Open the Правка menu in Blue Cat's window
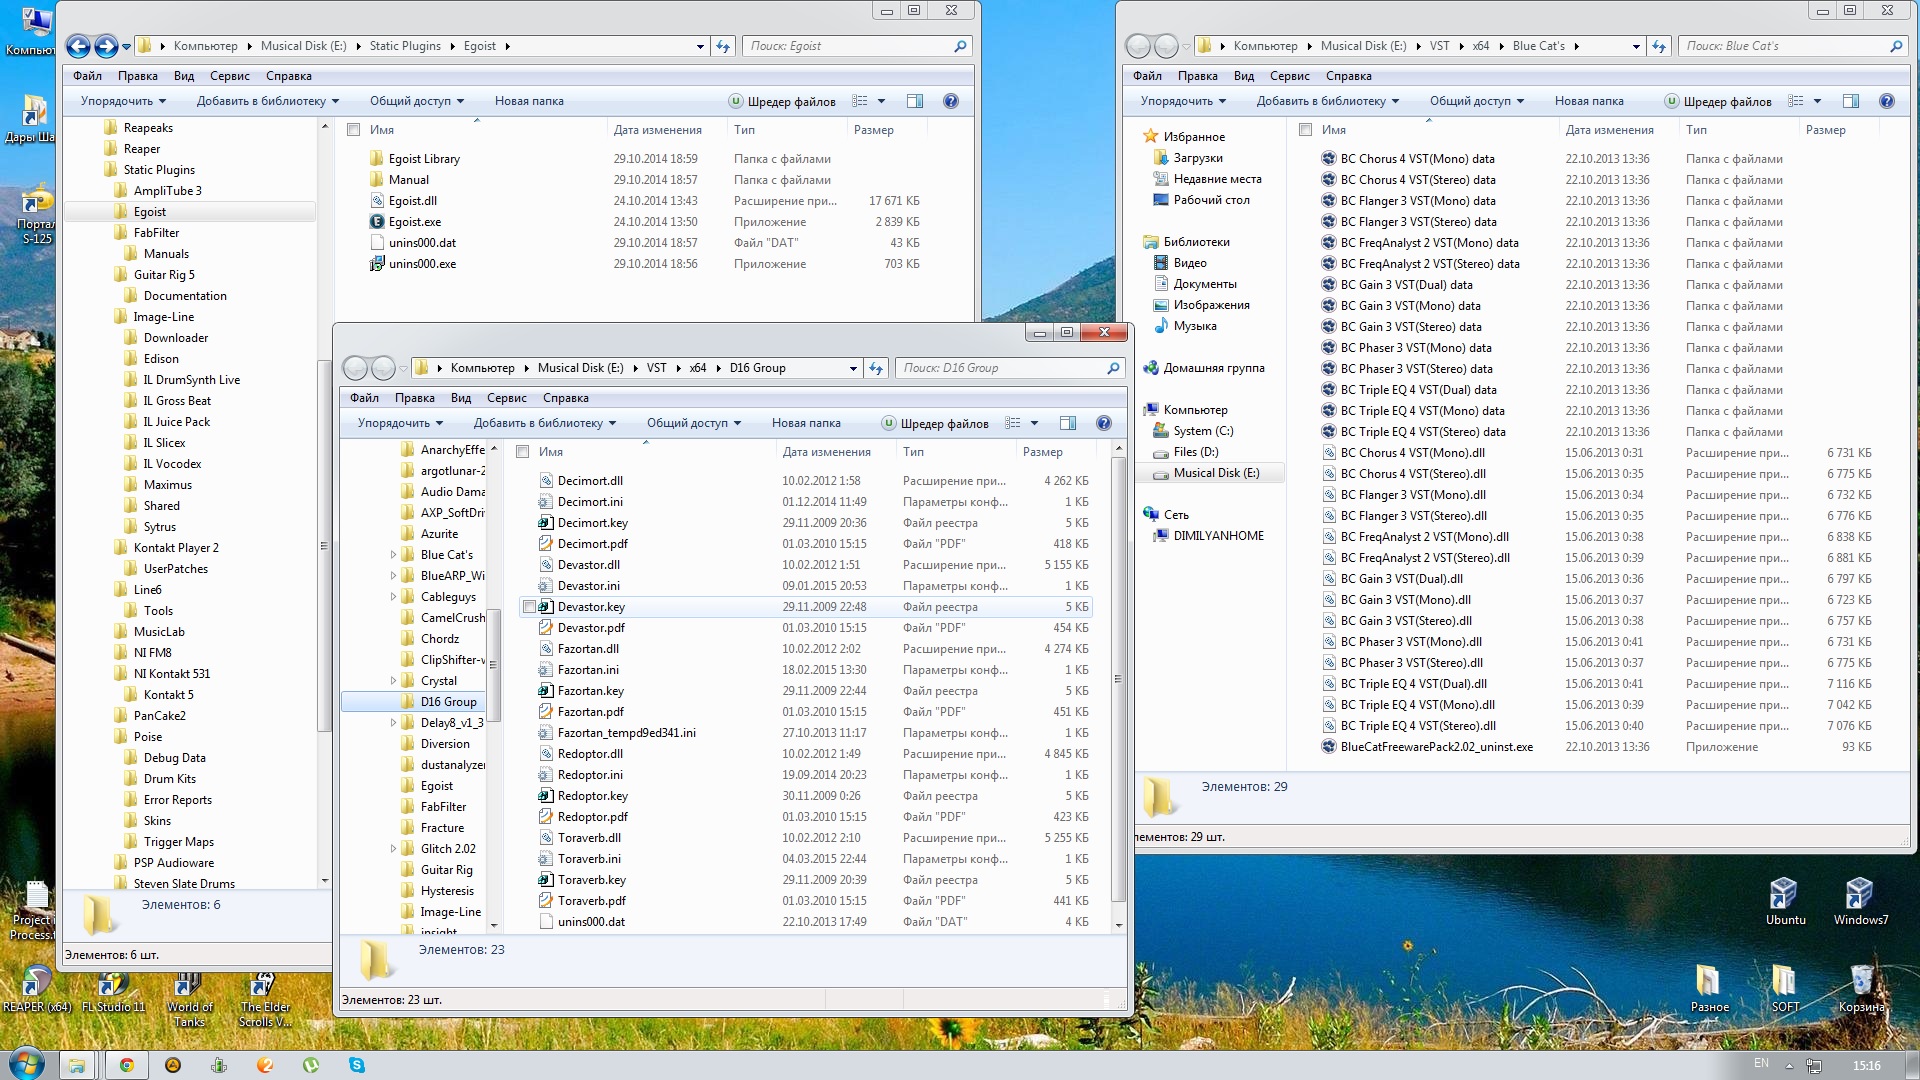1920x1080 pixels. point(1197,76)
